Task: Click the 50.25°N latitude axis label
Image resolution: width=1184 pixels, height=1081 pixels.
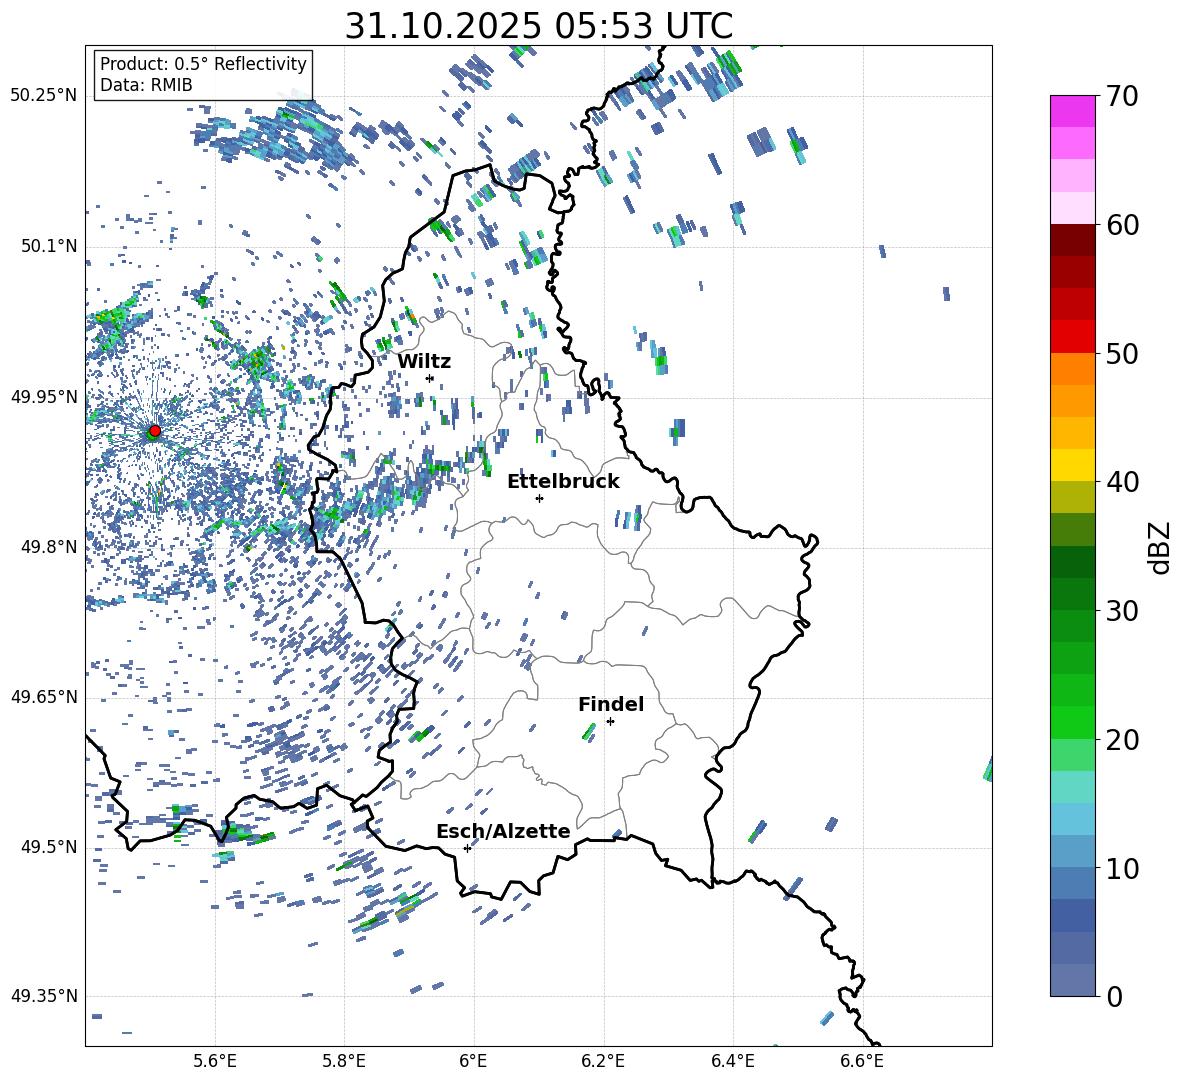Action: tap(44, 96)
